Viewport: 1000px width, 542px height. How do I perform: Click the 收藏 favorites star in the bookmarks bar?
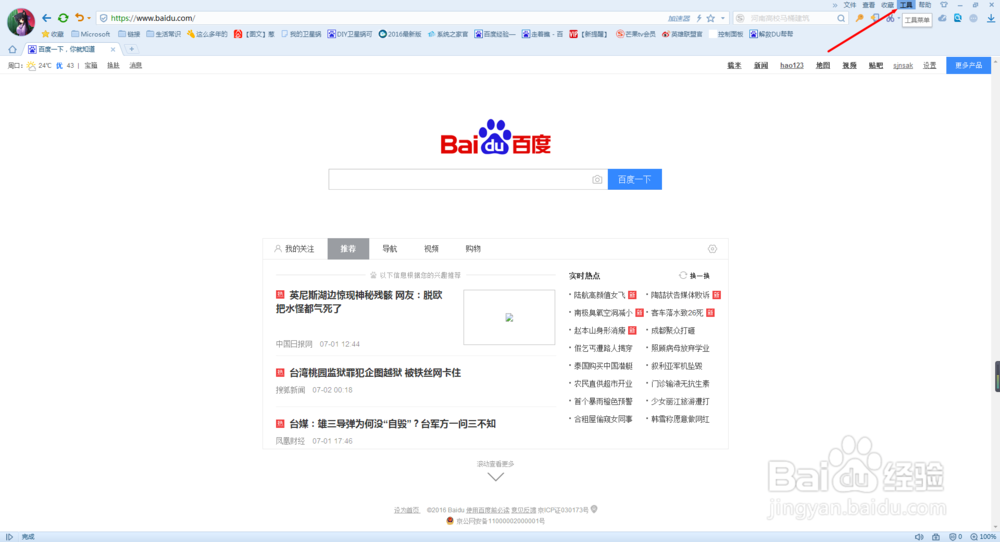click(52, 34)
